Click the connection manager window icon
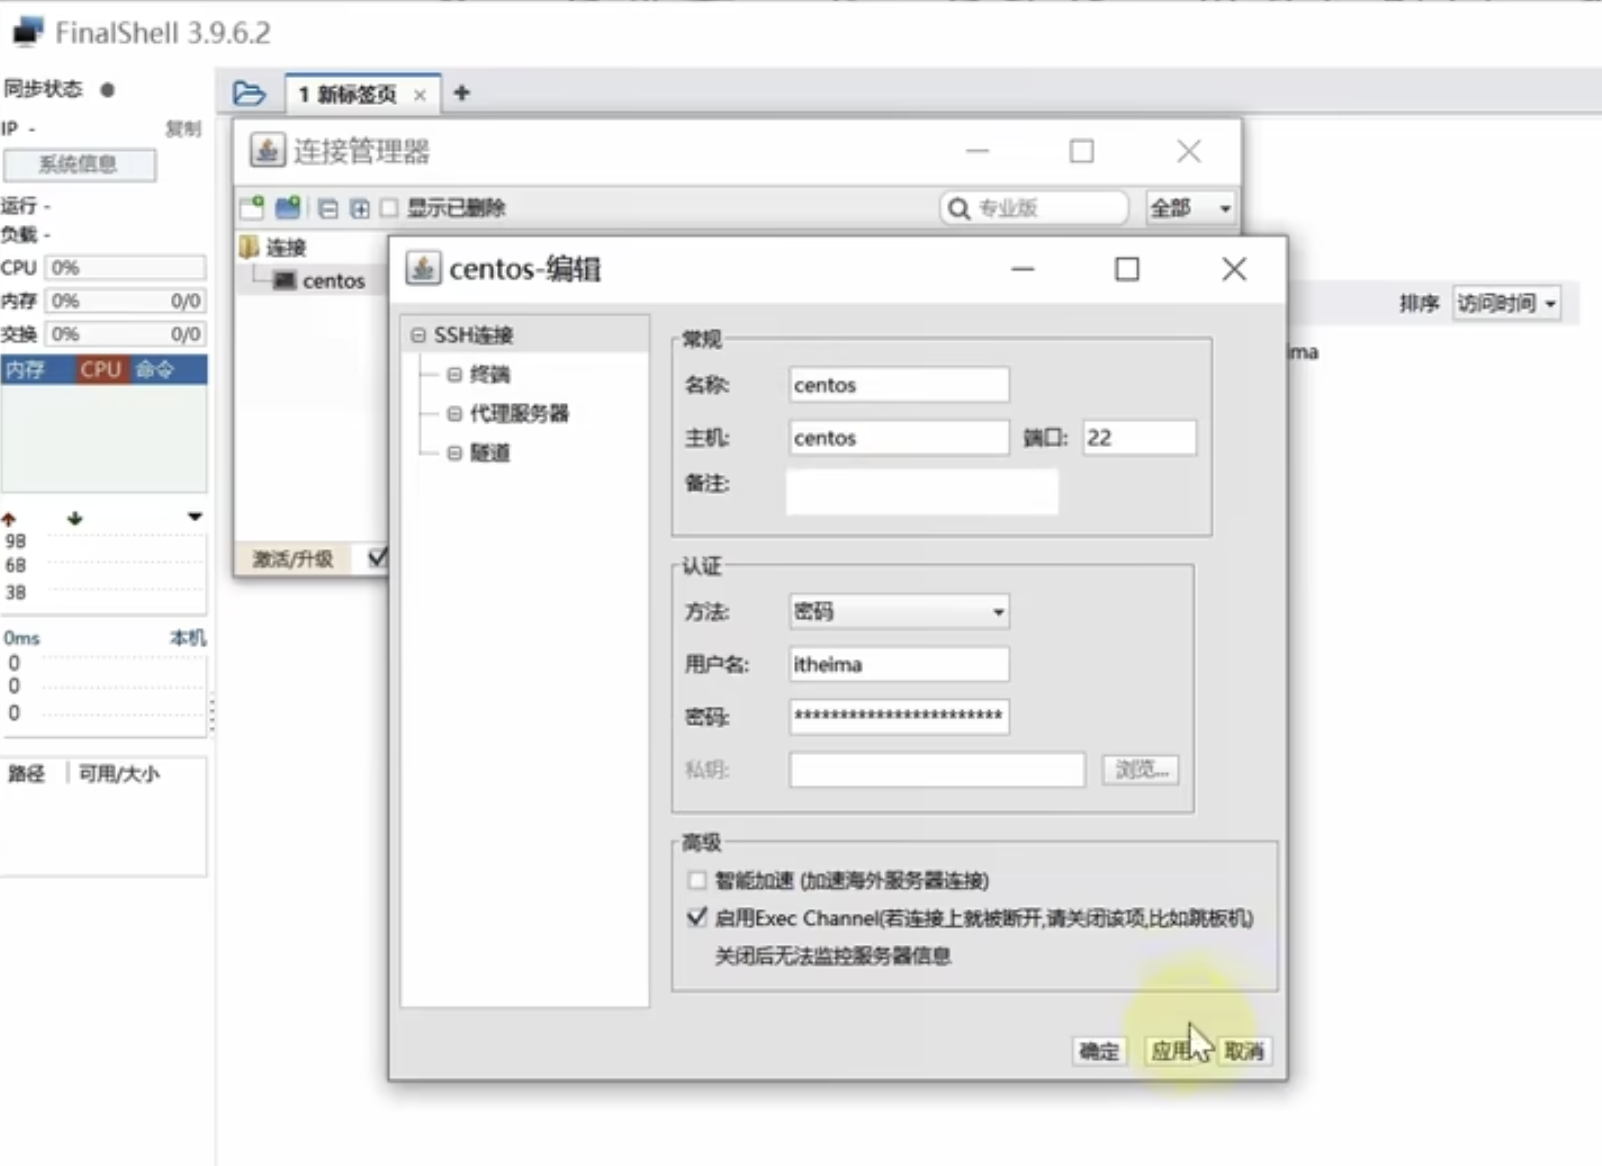This screenshot has height=1166, width=1602. (x=267, y=151)
